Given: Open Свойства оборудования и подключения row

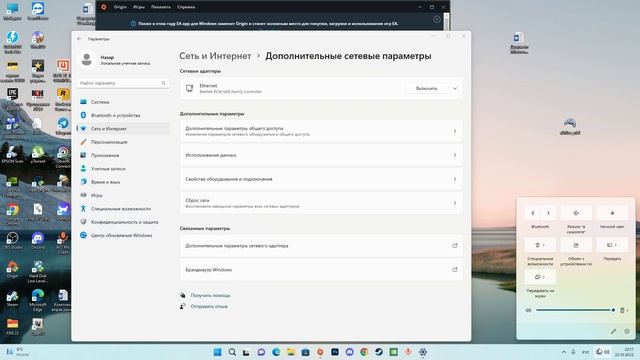Looking at the screenshot, I should 322,179.
